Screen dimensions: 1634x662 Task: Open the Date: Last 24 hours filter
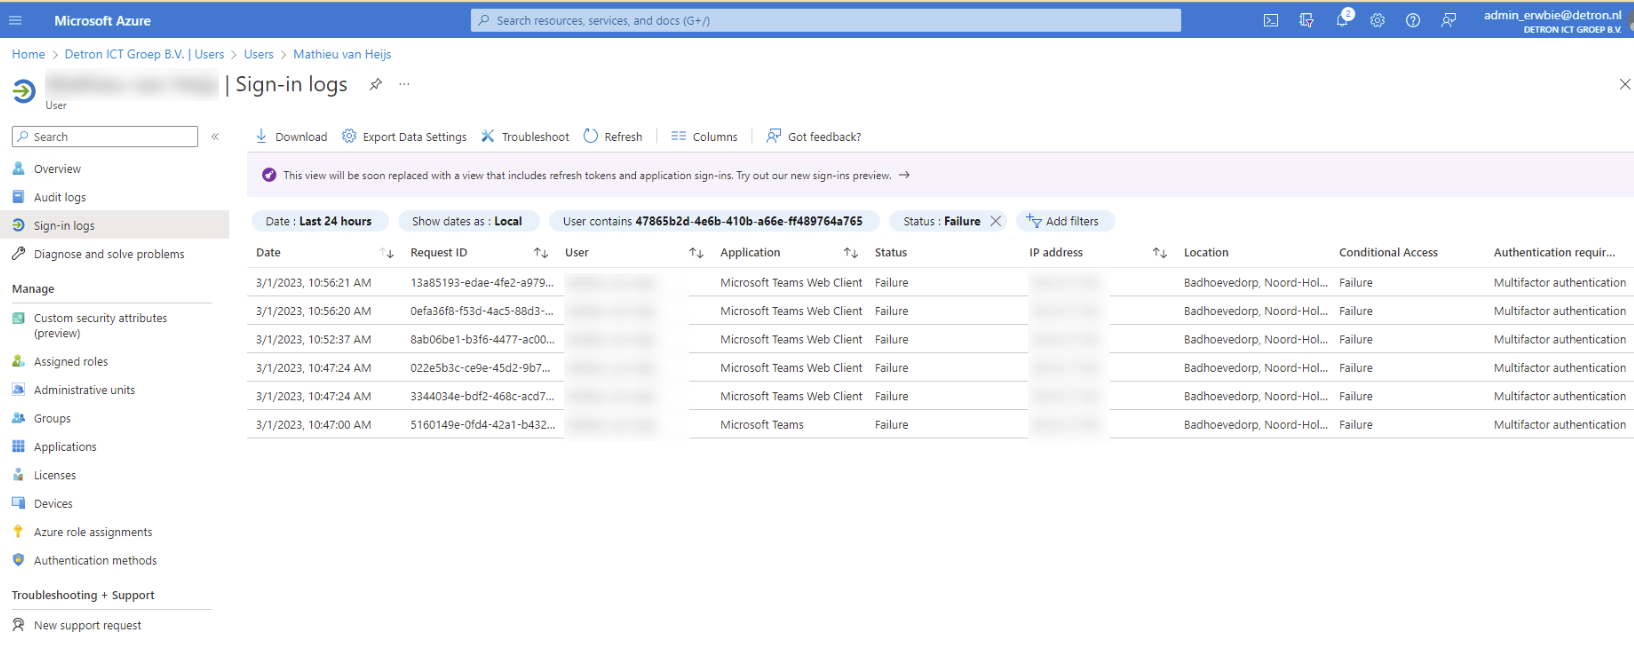tap(318, 221)
